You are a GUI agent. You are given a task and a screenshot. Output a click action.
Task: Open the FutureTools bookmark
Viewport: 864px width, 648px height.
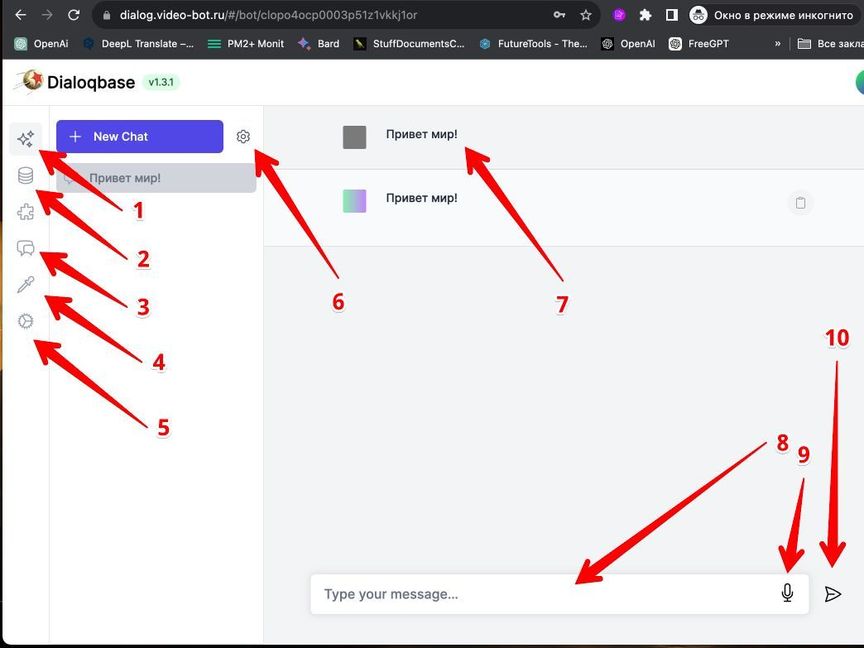pos(533,44)
